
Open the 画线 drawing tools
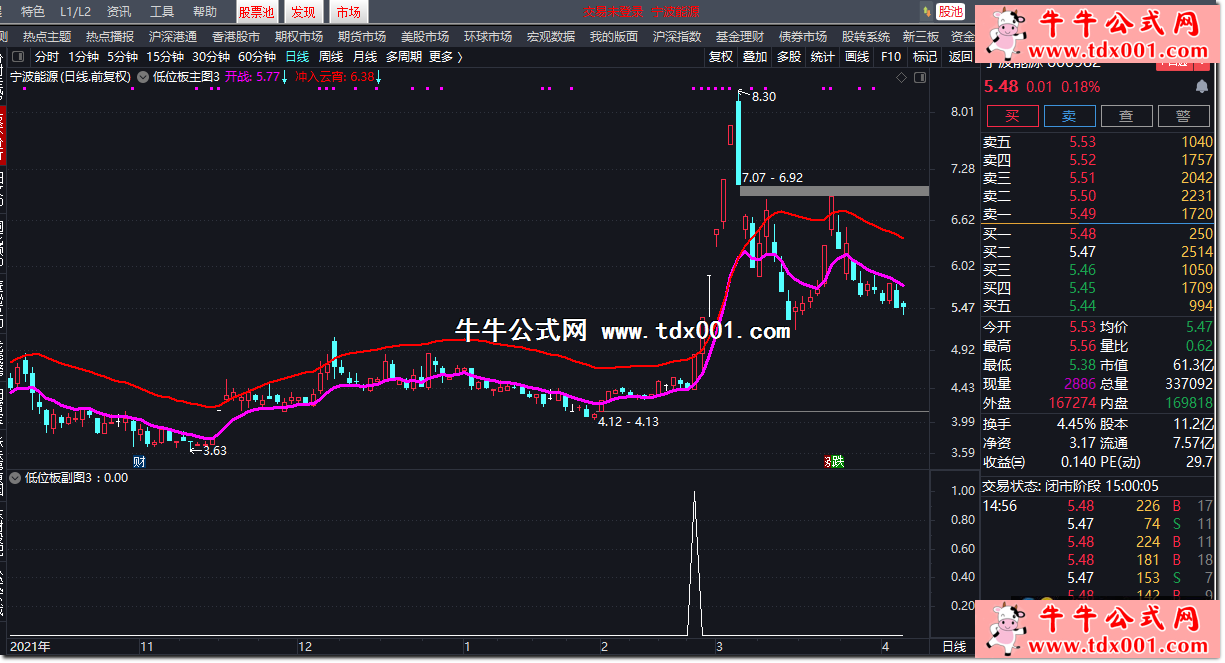click(x=857, y=57)
